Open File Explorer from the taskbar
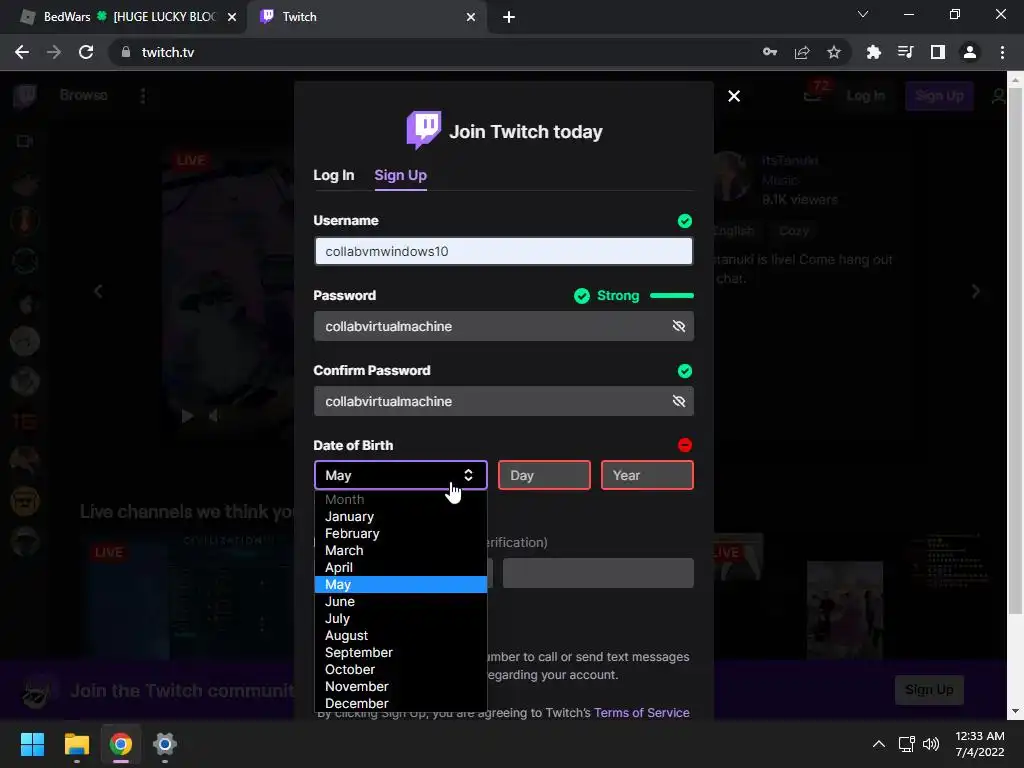 click(x=76, y=744)
